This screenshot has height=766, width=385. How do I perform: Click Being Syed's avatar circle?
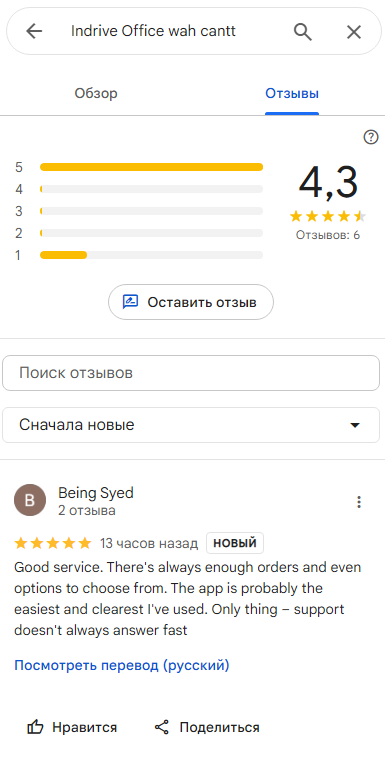click(30, 500)
